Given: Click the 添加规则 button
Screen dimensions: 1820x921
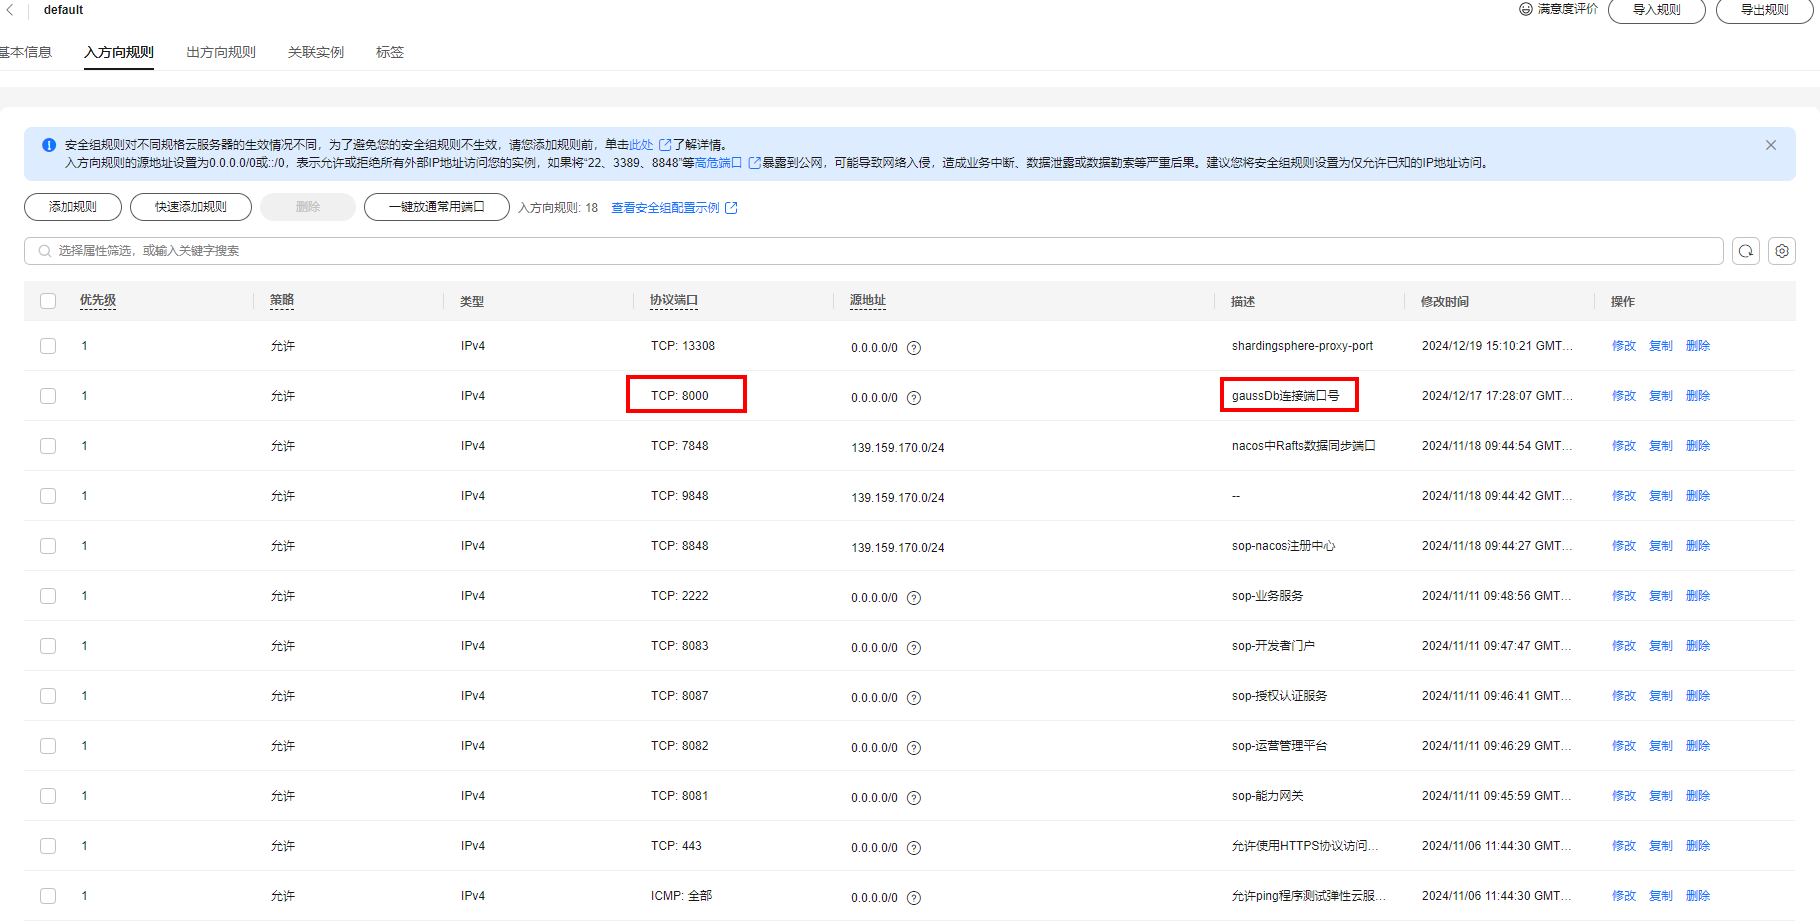Looking at the screenshot, I should [73, 207].
